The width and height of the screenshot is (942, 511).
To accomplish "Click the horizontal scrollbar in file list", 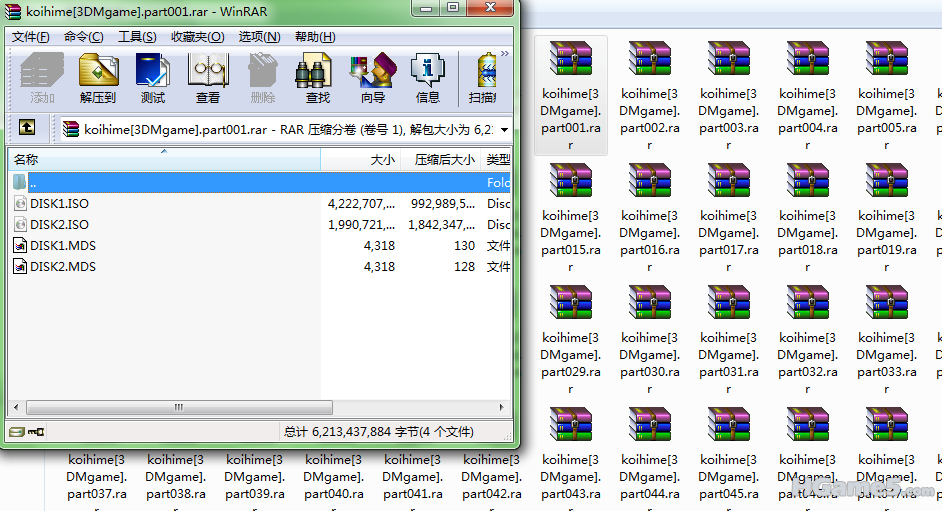I will 180,408.
